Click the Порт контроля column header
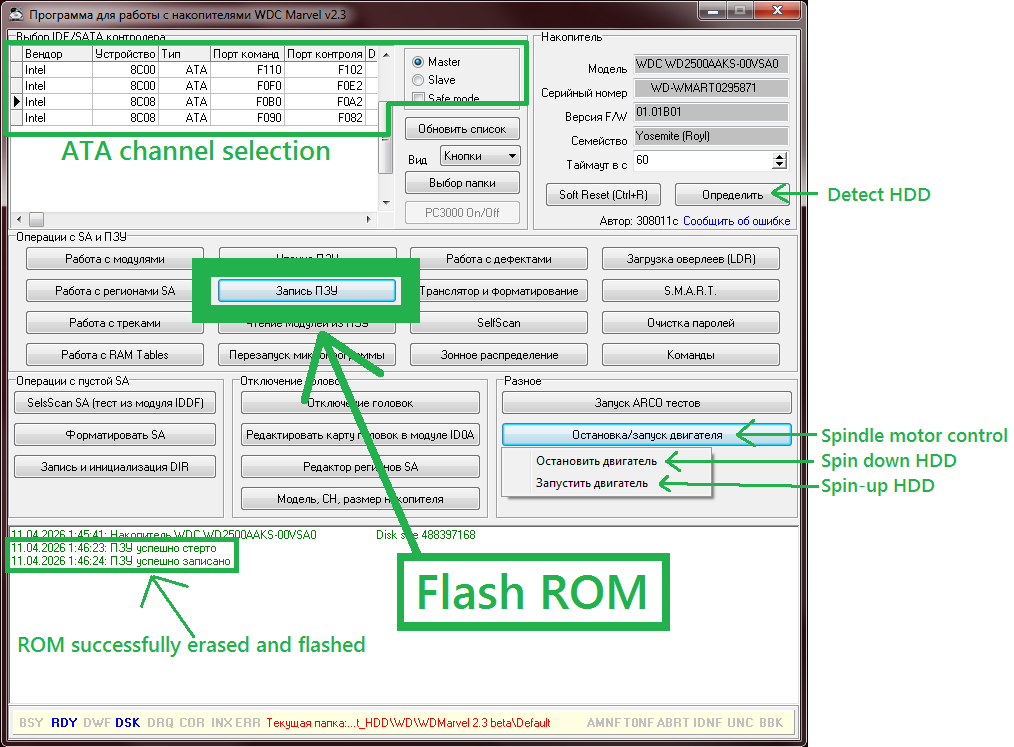This screenshot has width=1014, height=747. [x=325, y=54]
